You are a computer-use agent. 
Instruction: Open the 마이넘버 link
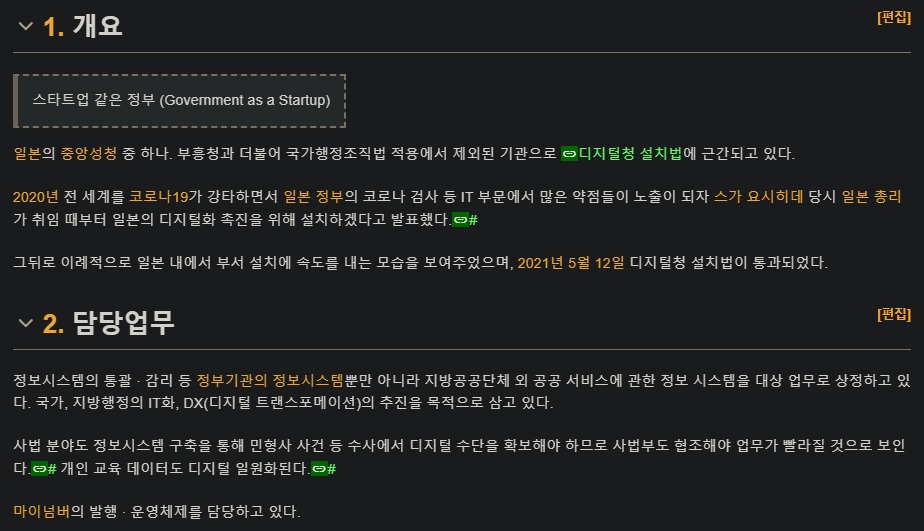[41, 512]
